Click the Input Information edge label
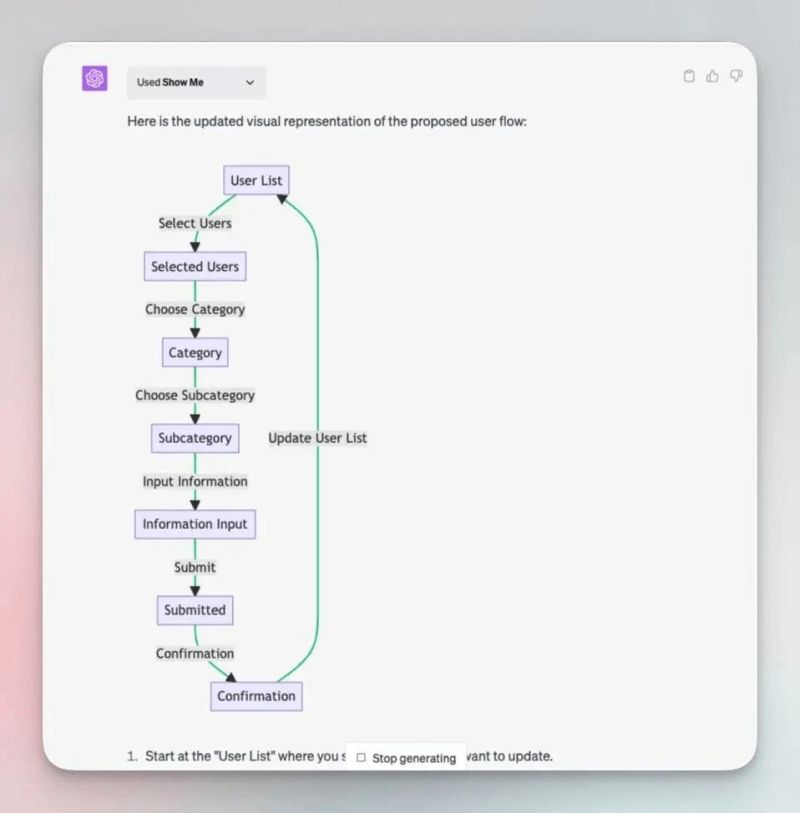Screen dimensions: 800x813 (x=195, y=481)
